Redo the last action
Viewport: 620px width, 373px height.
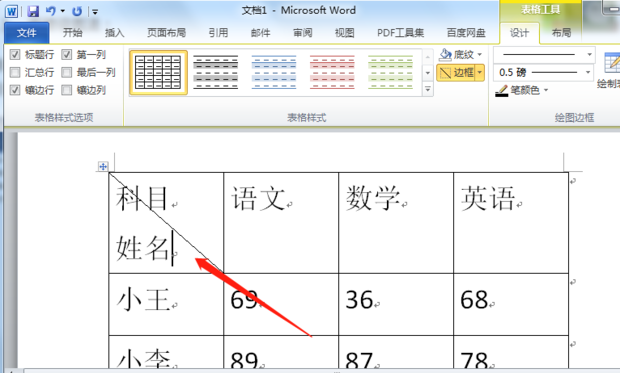(77, 11)
